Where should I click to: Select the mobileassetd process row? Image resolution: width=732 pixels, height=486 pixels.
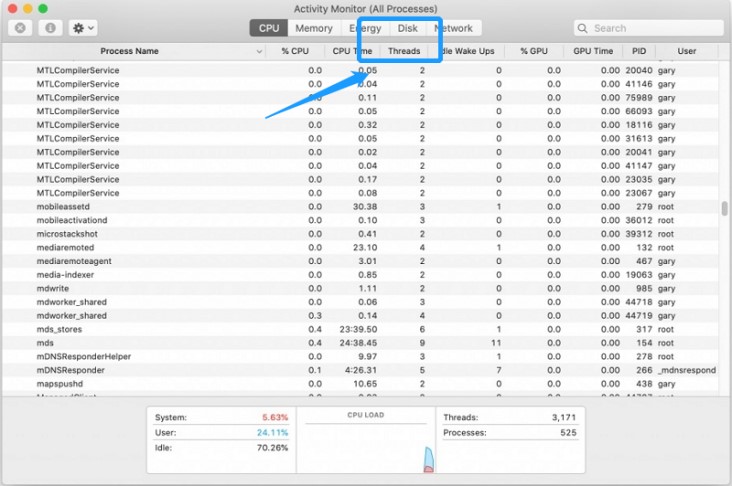[x=360, y=207]
